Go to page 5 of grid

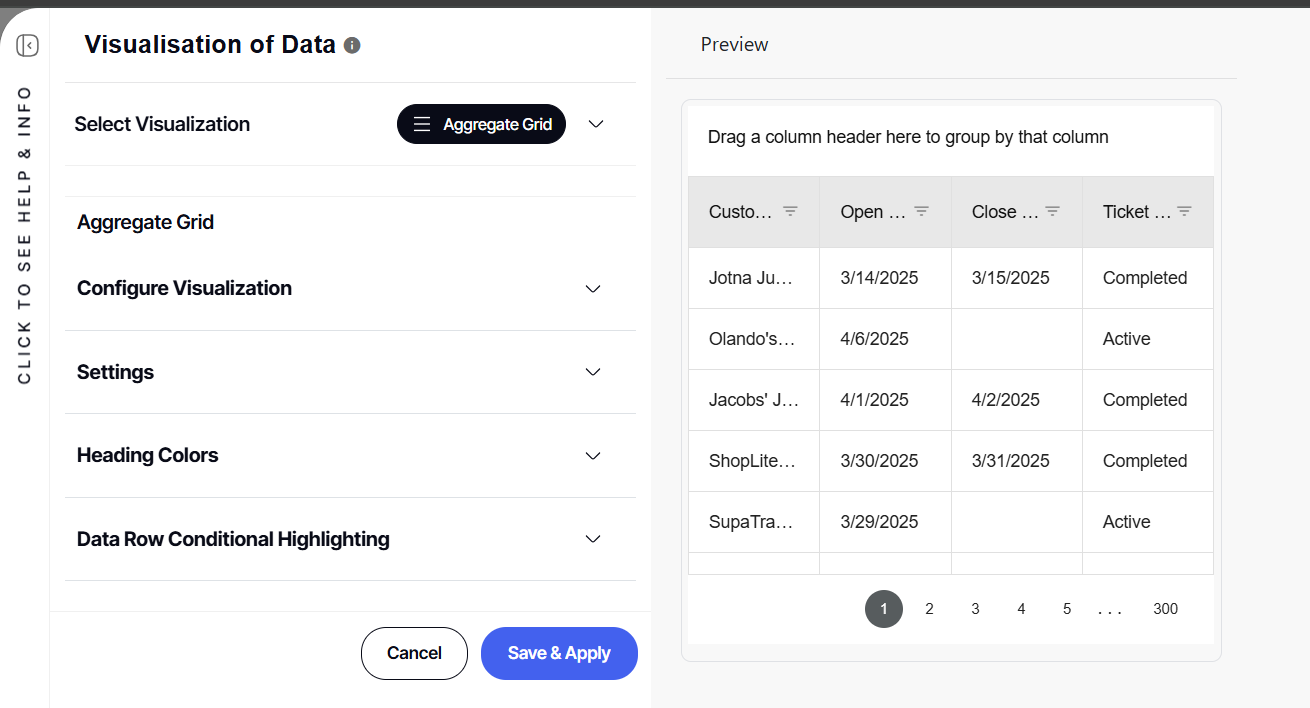click(1067, 609)
